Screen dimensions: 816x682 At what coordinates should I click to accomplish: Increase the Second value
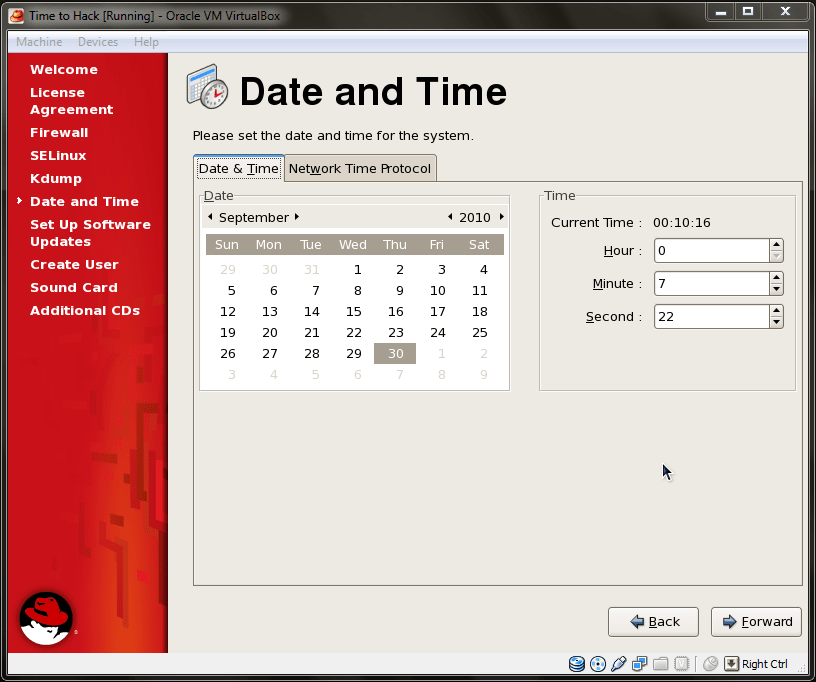[x=776, y=311]
